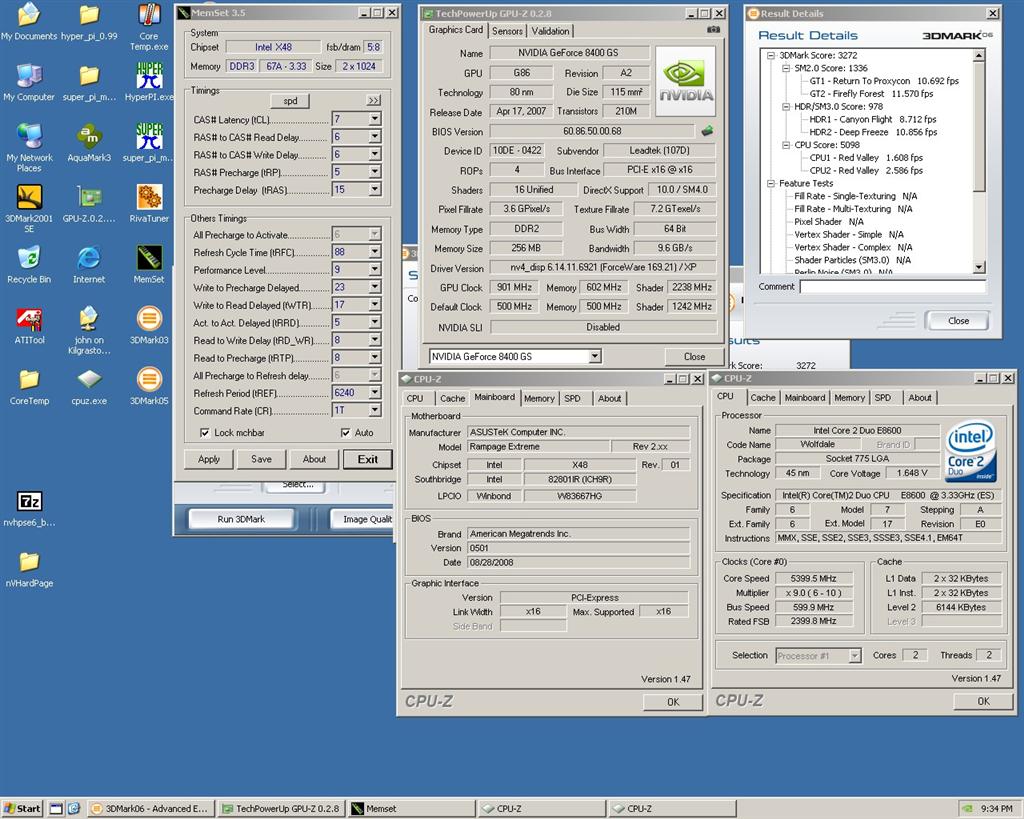Click the GPU-Z screenshot camera icon
Screen dimensions: 1024x819
click(x=713, y=30)
